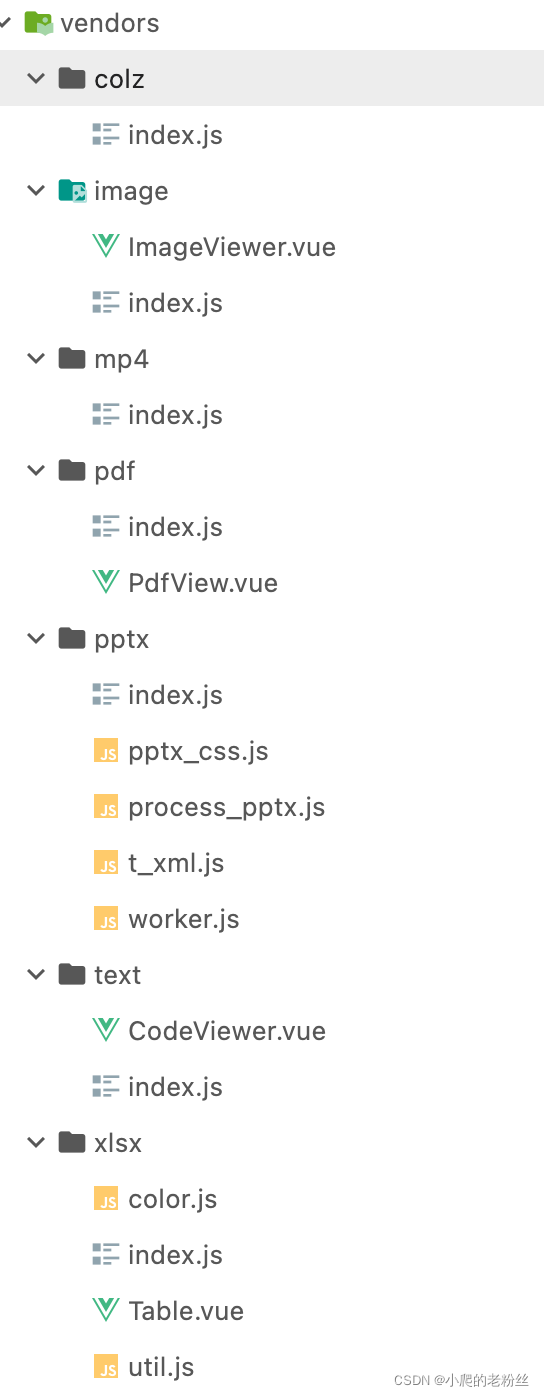Click the colz folder icon

(x=72, y=78)
